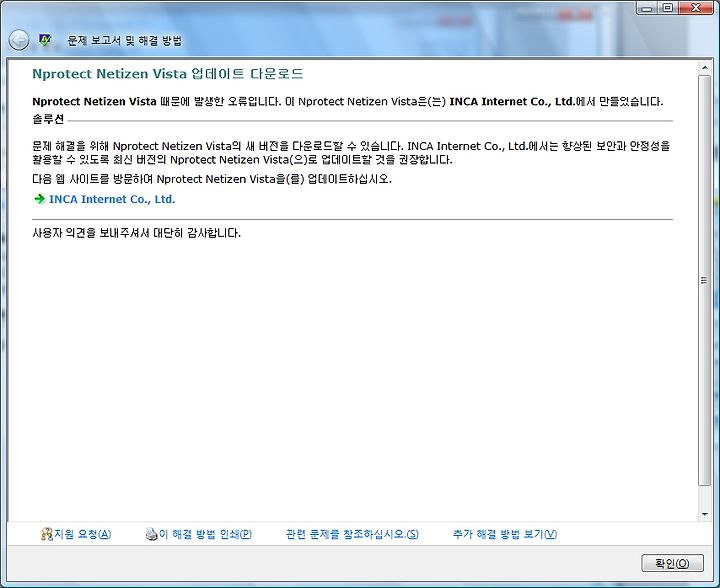Viewport: 720px width, 588px height.
Task: Click the Problem Reports shield flag icon
Action: 45,40
